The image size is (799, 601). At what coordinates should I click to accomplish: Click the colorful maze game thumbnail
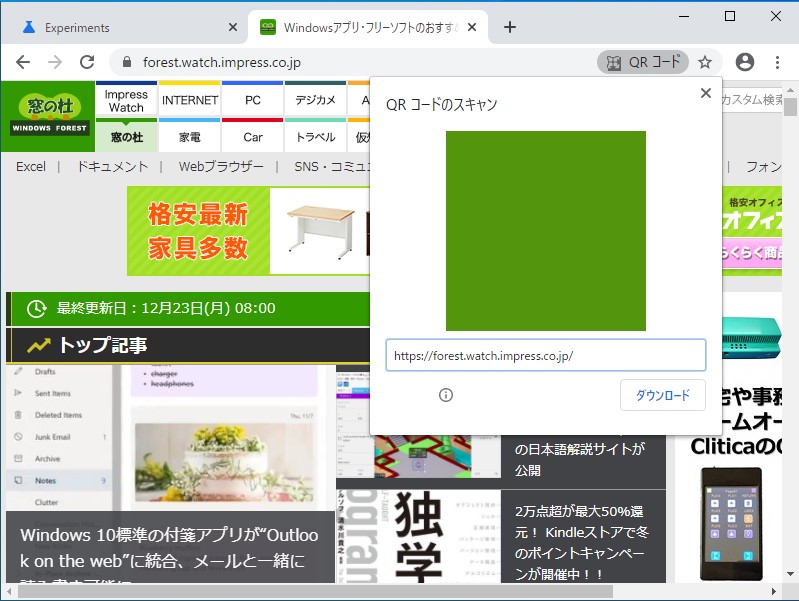(x=422, y=456)
